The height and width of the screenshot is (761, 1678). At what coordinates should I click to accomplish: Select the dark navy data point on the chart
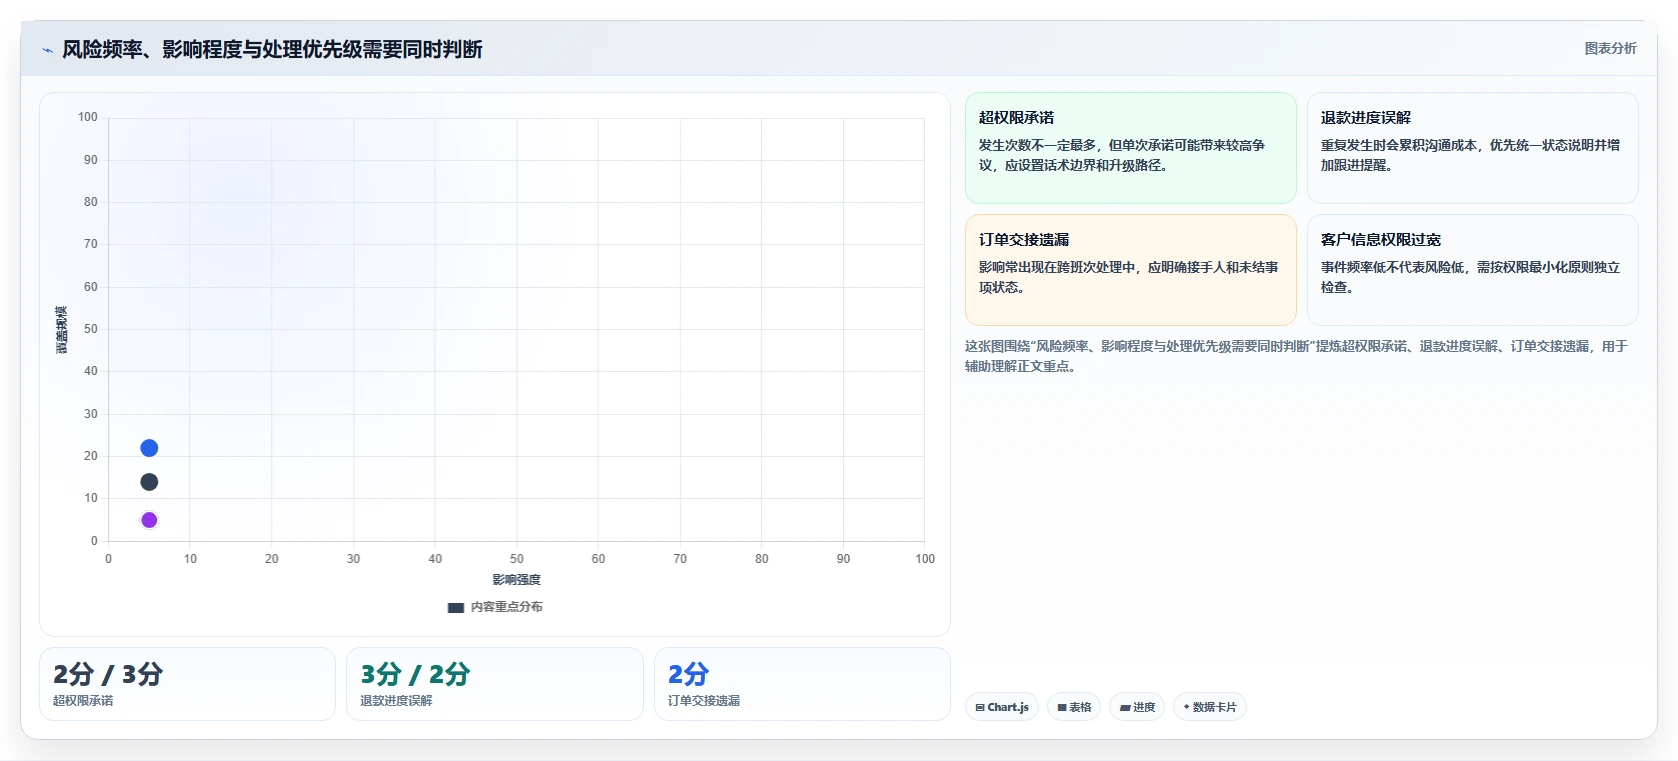point(149,482)
